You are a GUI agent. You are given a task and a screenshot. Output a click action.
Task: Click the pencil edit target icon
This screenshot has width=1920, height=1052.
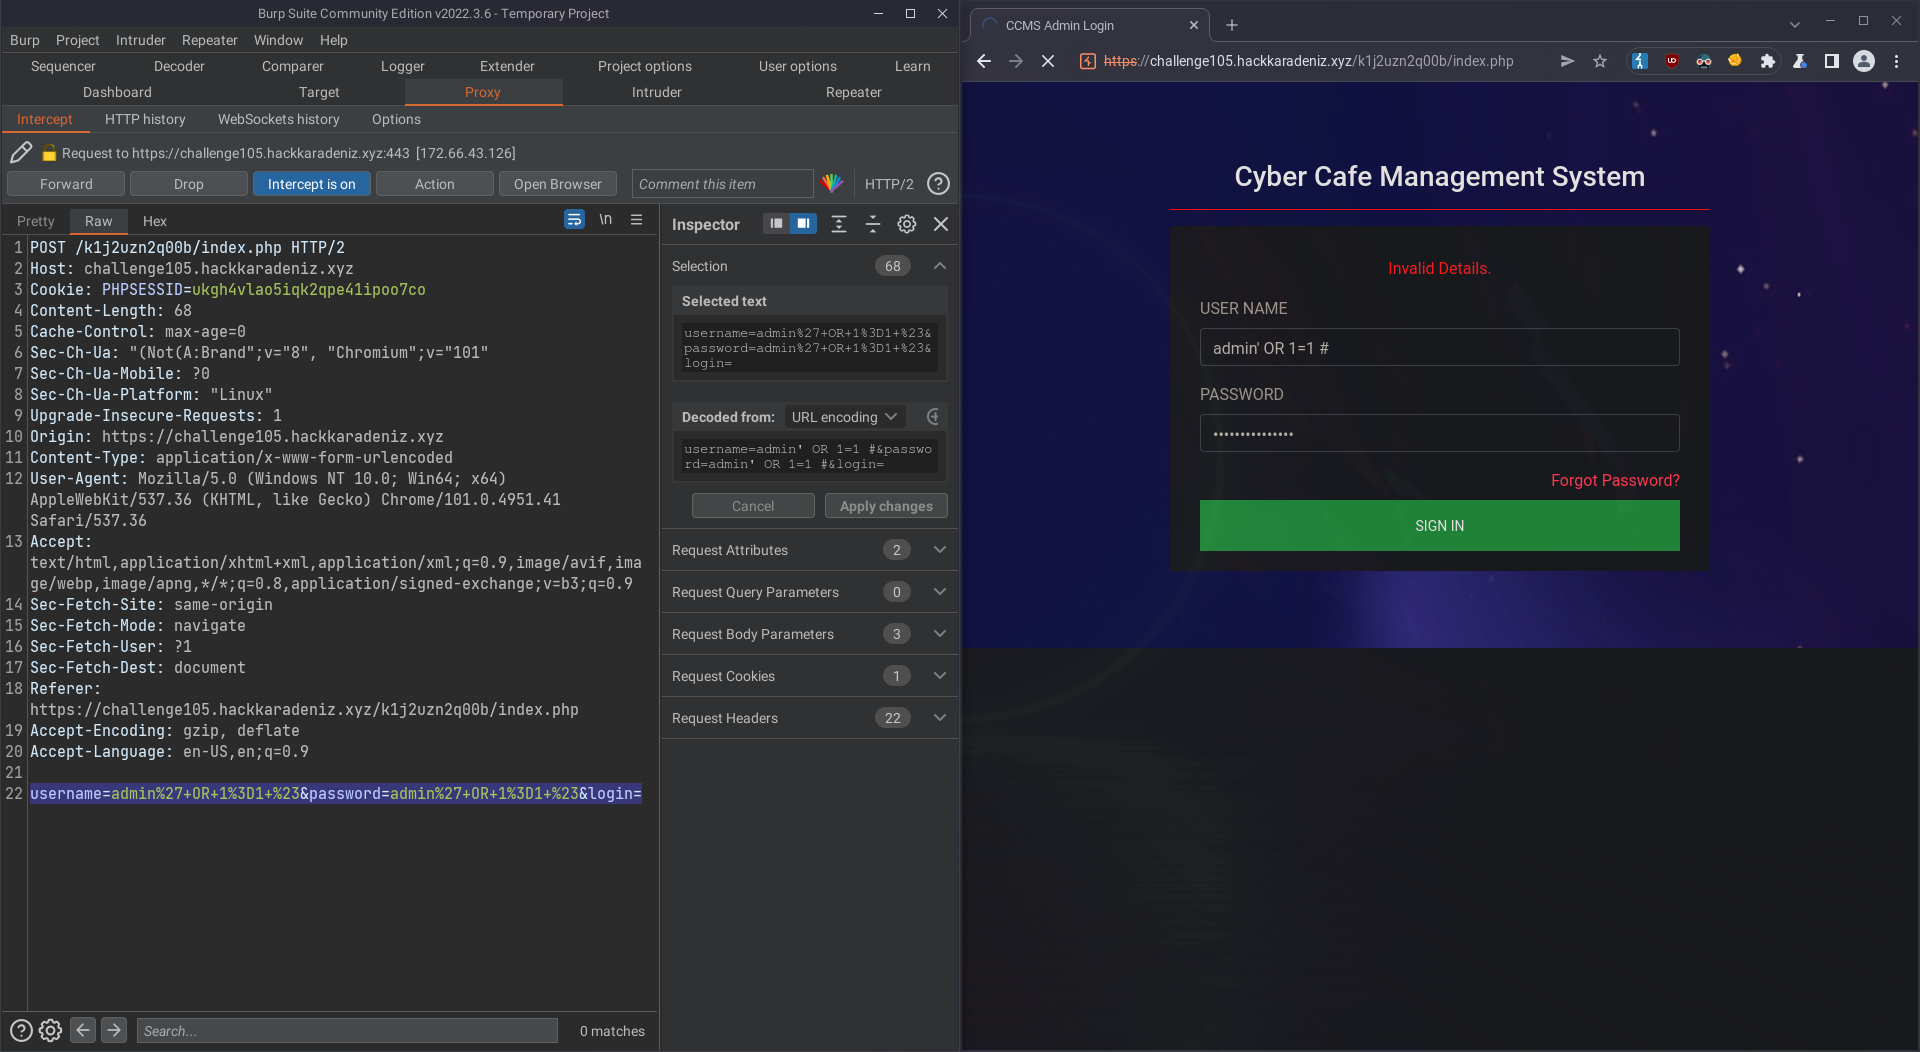pos(21,153)
